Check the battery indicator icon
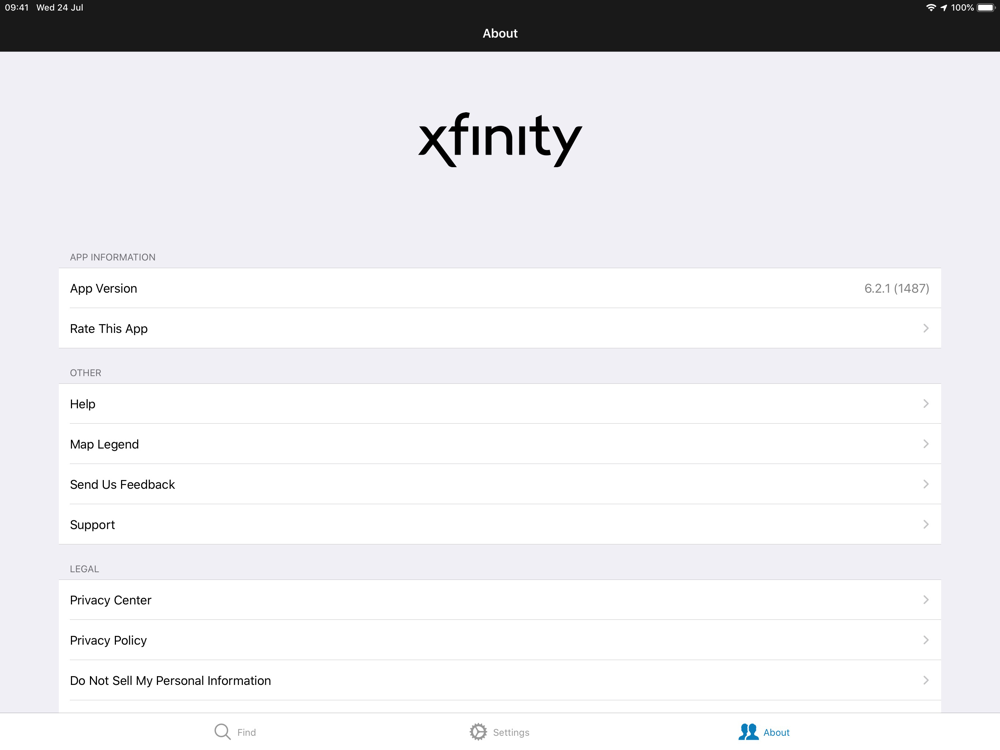Screen dimensions: 1000x750 (986, 8)
